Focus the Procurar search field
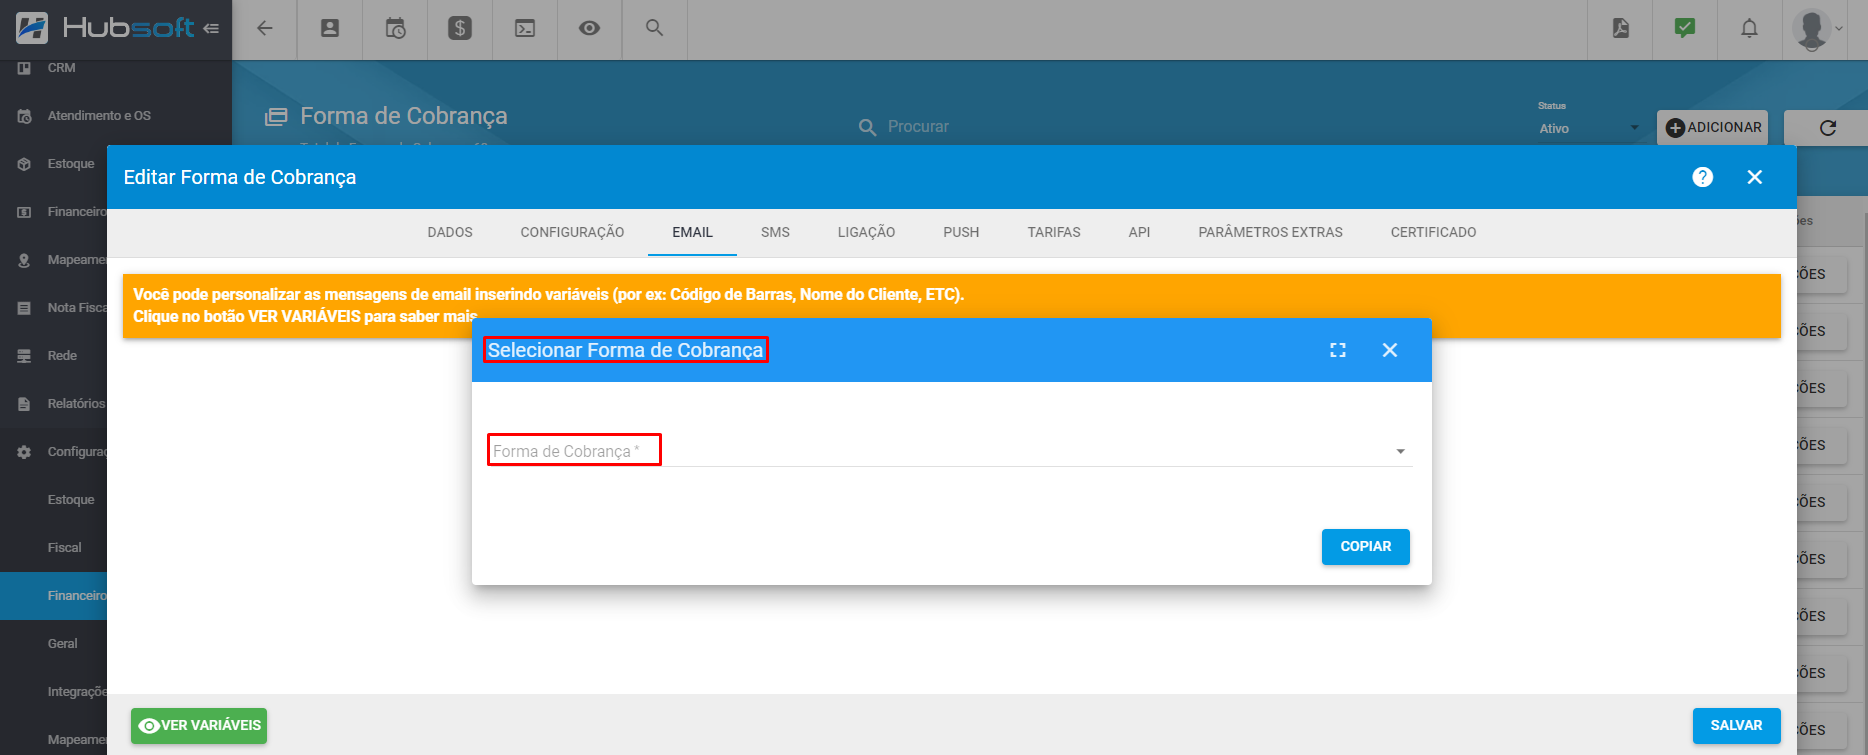Viewport: 1868px width, 755px height. [918, 127]
